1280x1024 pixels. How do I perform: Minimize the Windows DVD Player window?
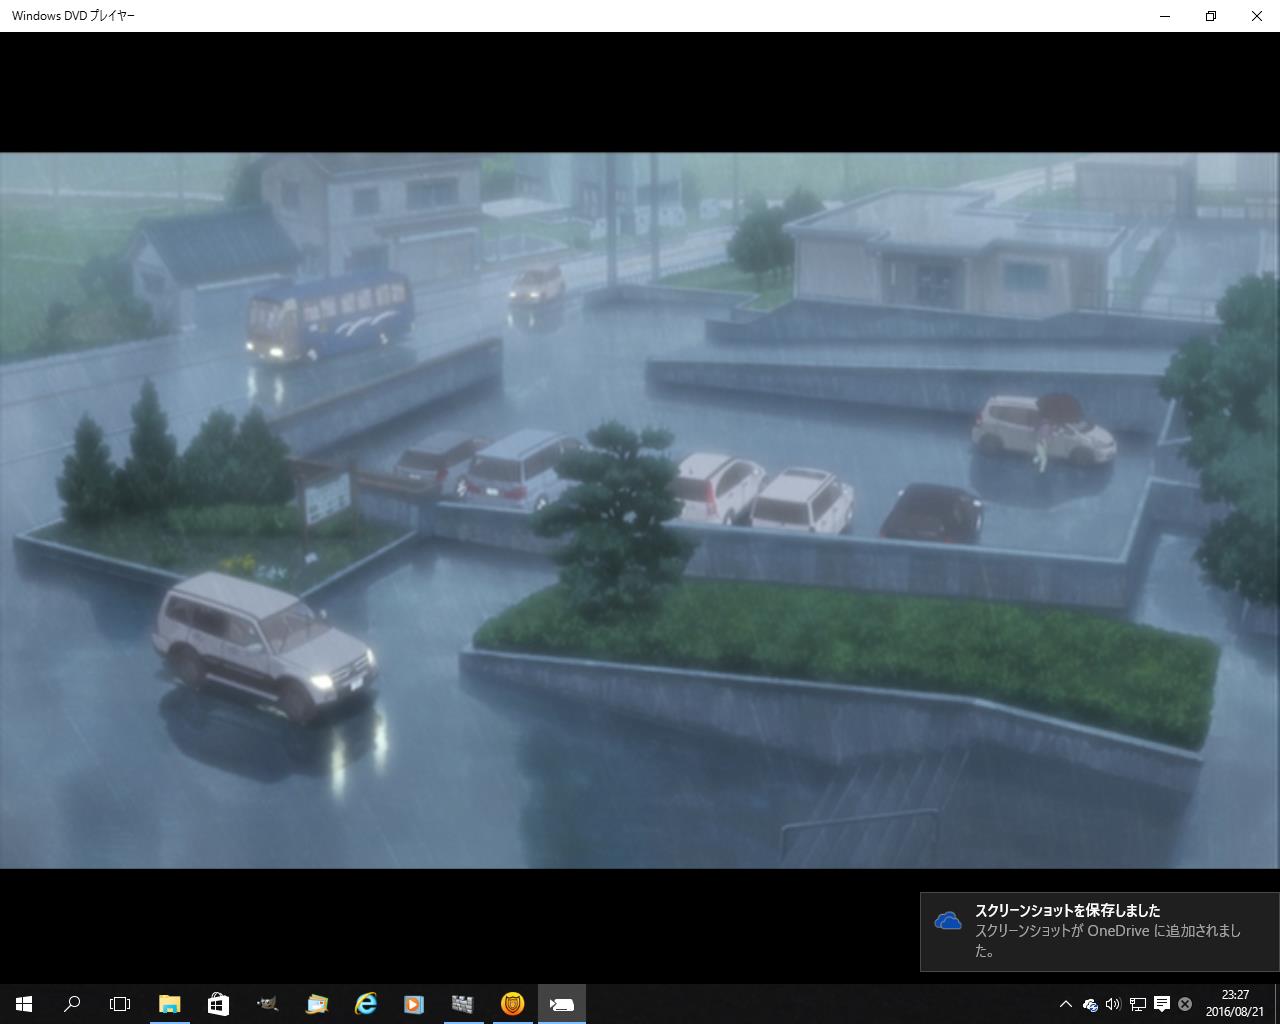pyautogui.click(x=1165, y=16)
